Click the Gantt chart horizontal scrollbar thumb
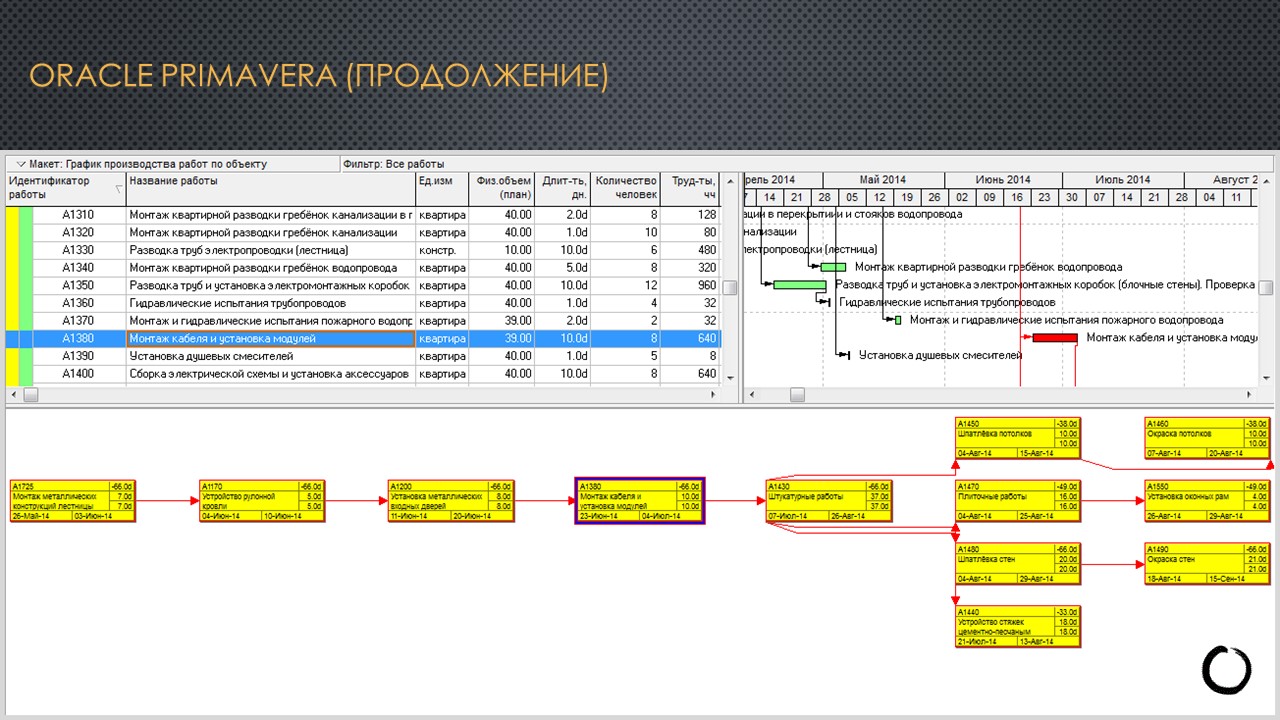The height and width of the screenshot is (720, 1280). pyautogui.click(x=797, y=395)
